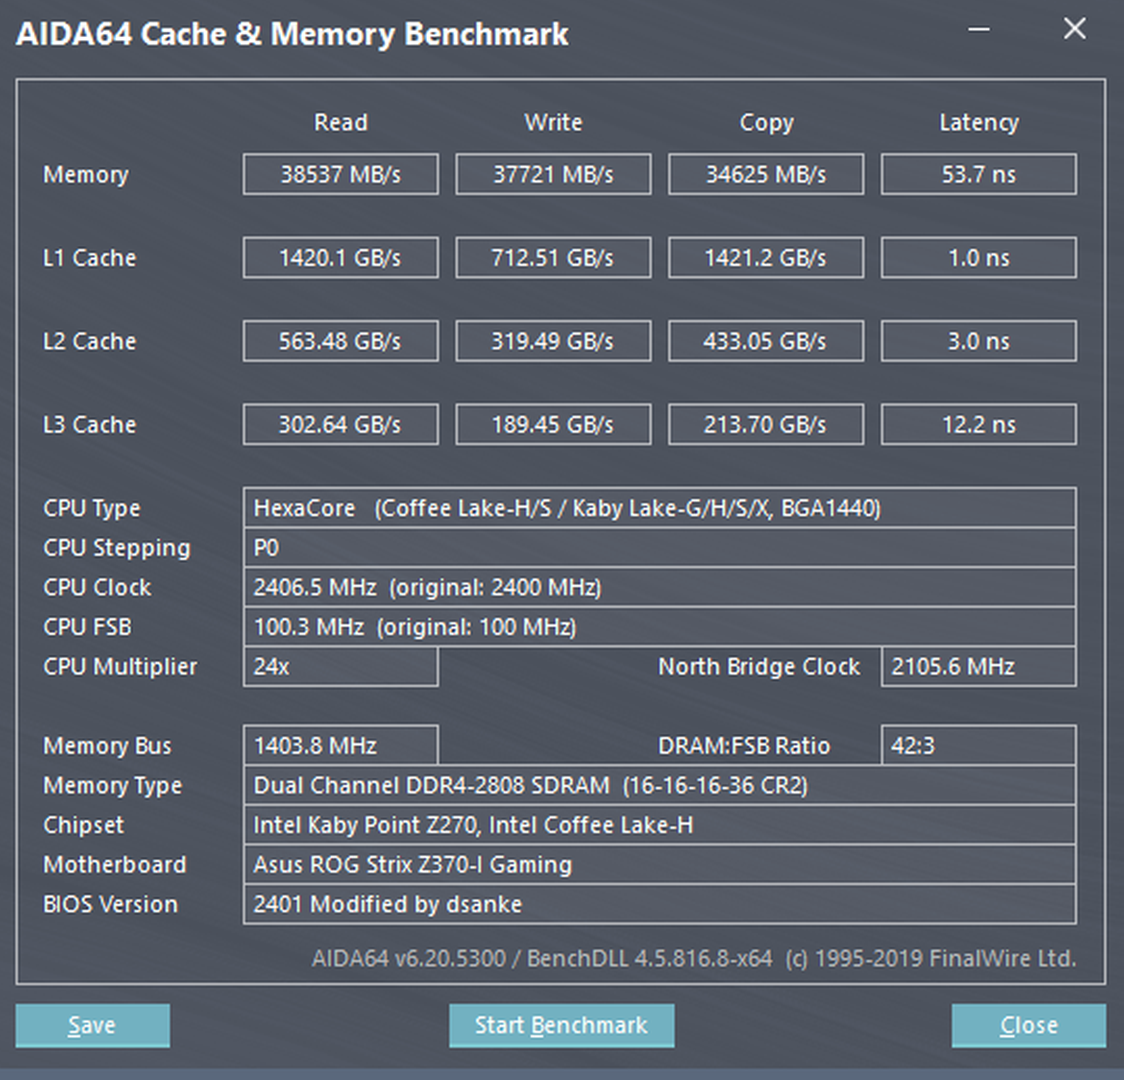Image resolution: width=1124 pixels, height=1080 pixels.
Task: Click the Memory row label
Action: (x=86, y=175)
